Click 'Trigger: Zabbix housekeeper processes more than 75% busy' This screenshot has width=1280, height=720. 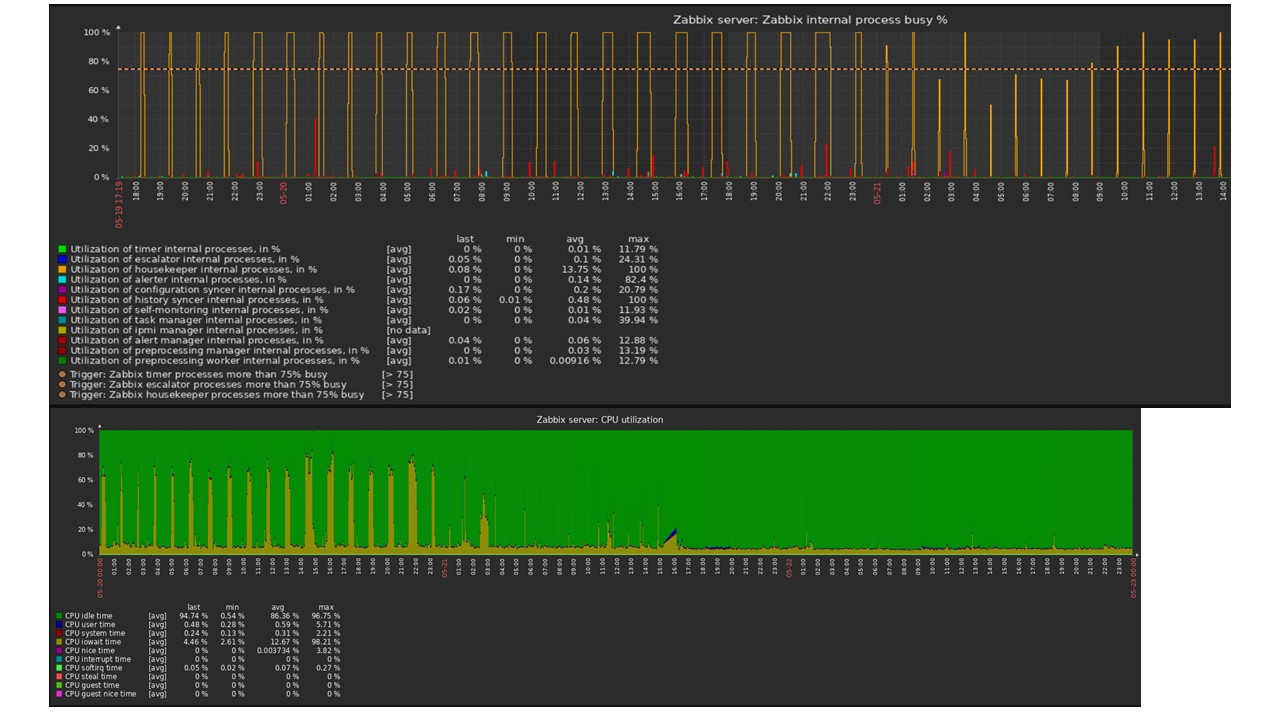(217, 394)
